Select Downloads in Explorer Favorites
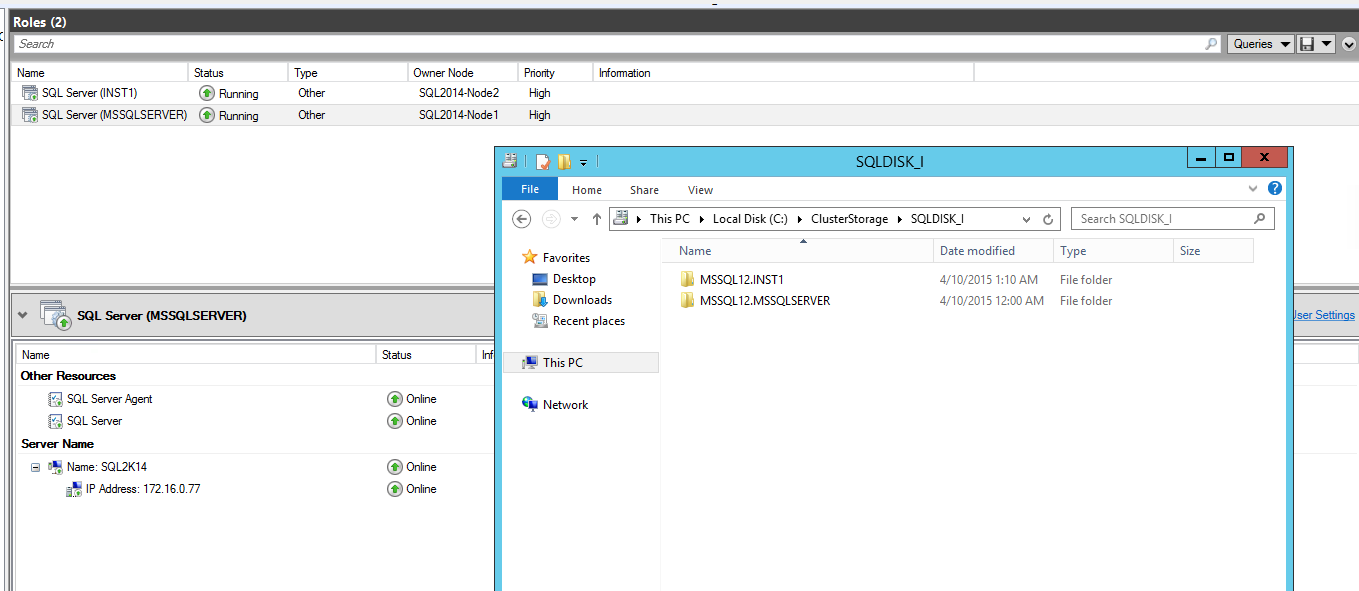The width and height of the screenshot is (1359, 591). (582, 300)
